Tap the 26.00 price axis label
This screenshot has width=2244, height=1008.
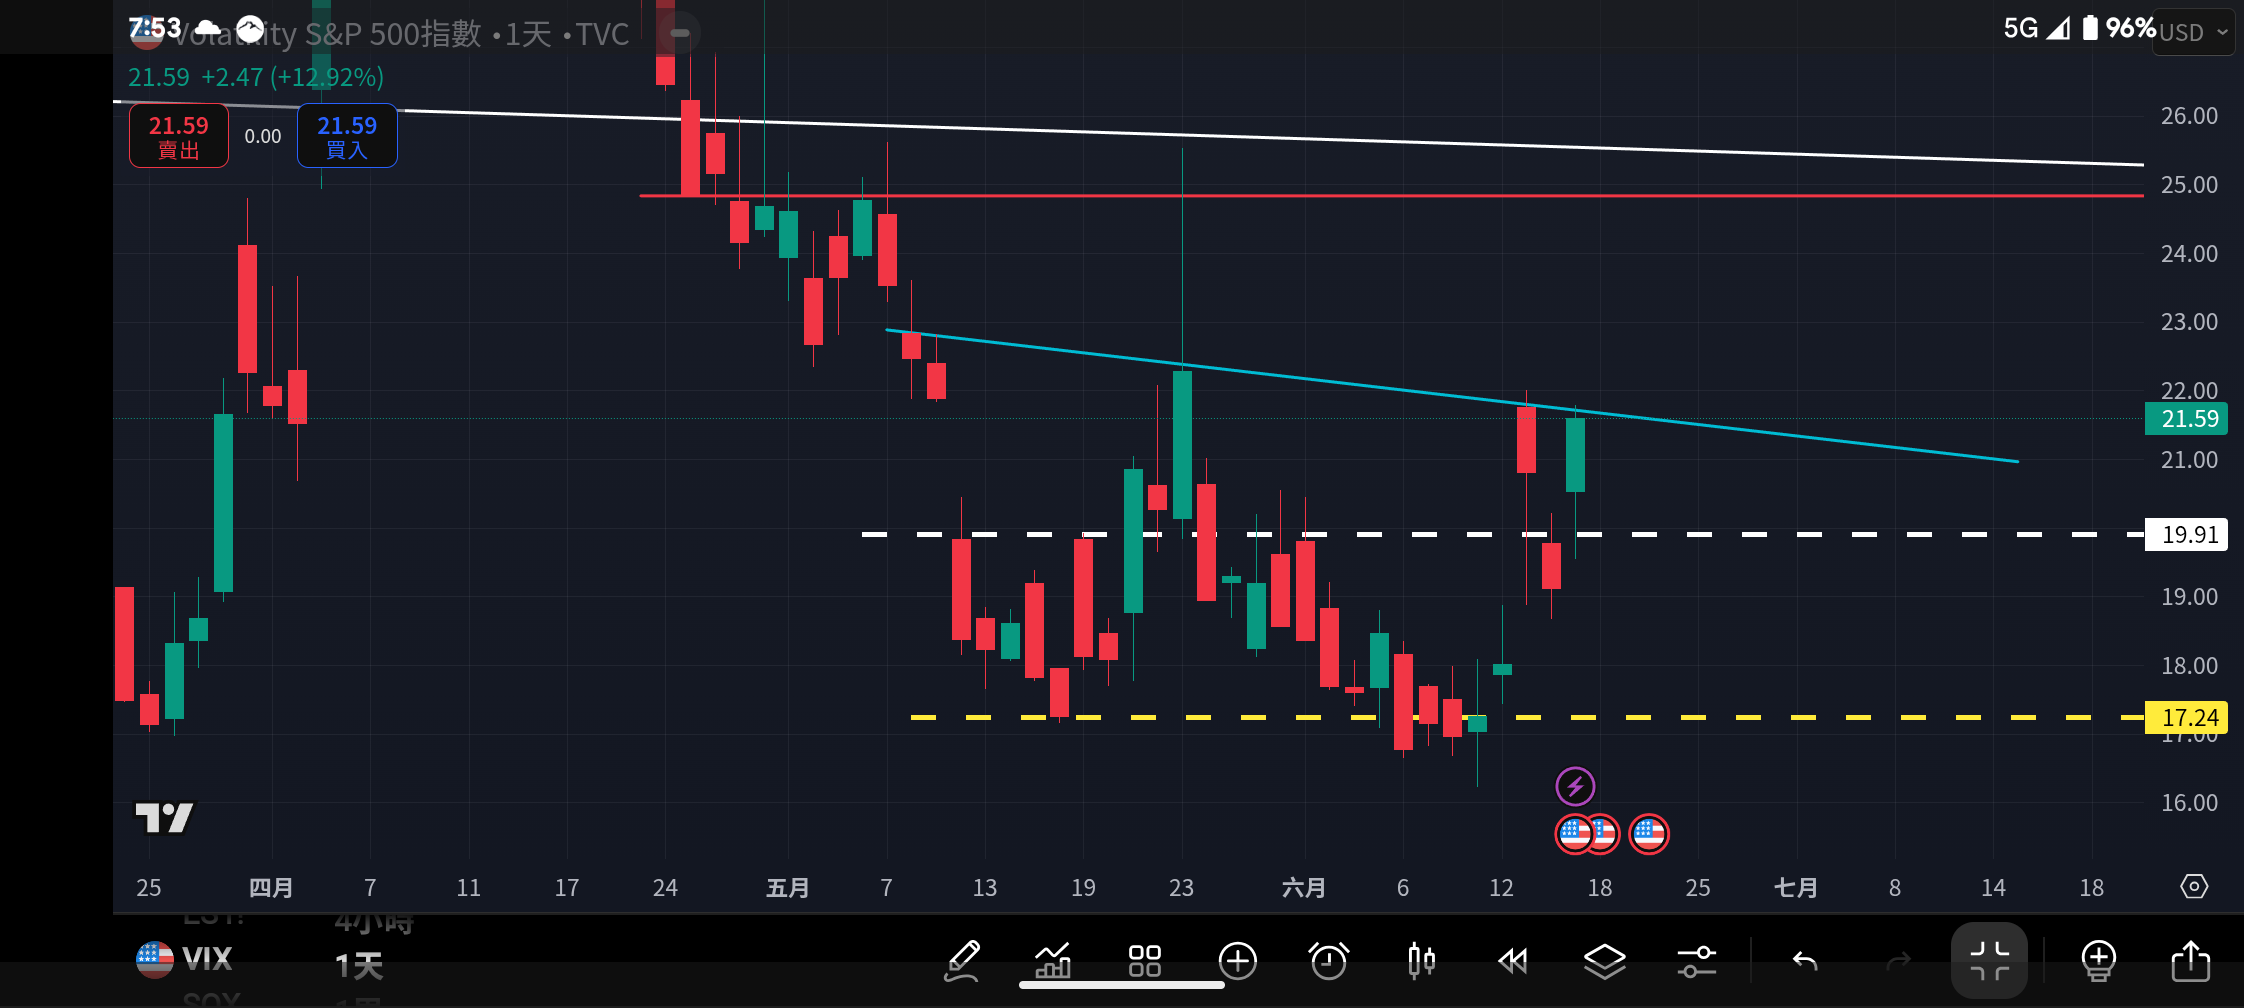click(2189, 116)
